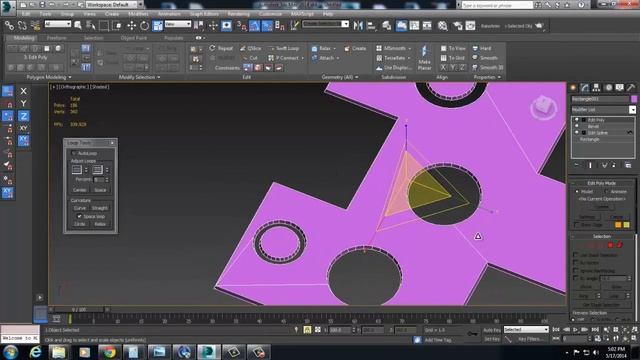Open the Render Setup icon
Viewport: 640px width, 360px height.
coord(457,26)
